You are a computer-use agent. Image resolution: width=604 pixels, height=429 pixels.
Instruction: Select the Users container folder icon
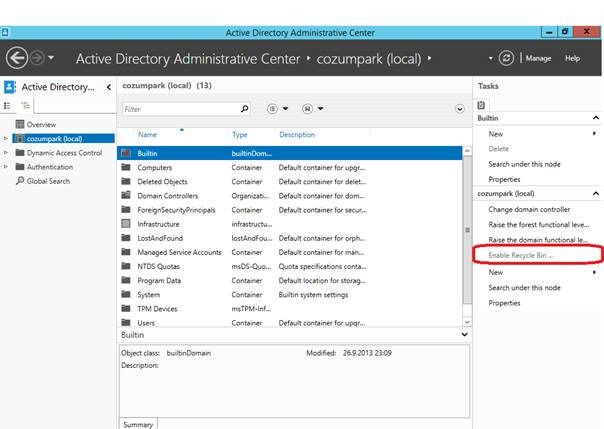pos(126,322)
